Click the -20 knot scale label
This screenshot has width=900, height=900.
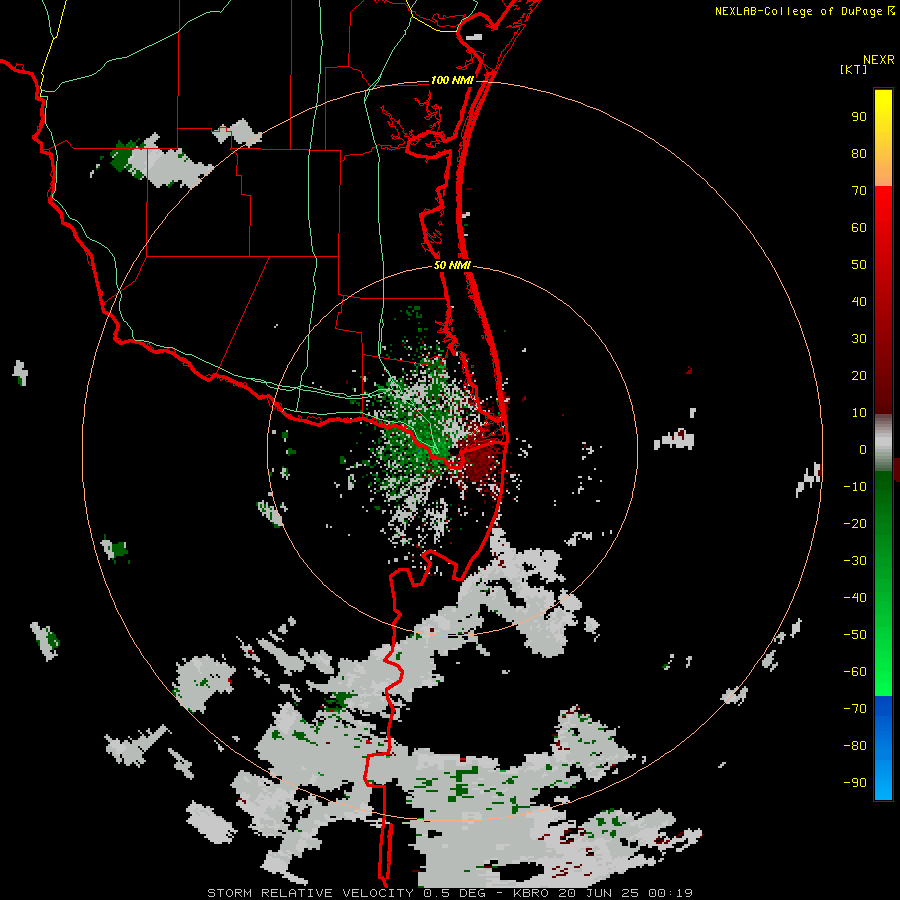click(x=855, y=524)
